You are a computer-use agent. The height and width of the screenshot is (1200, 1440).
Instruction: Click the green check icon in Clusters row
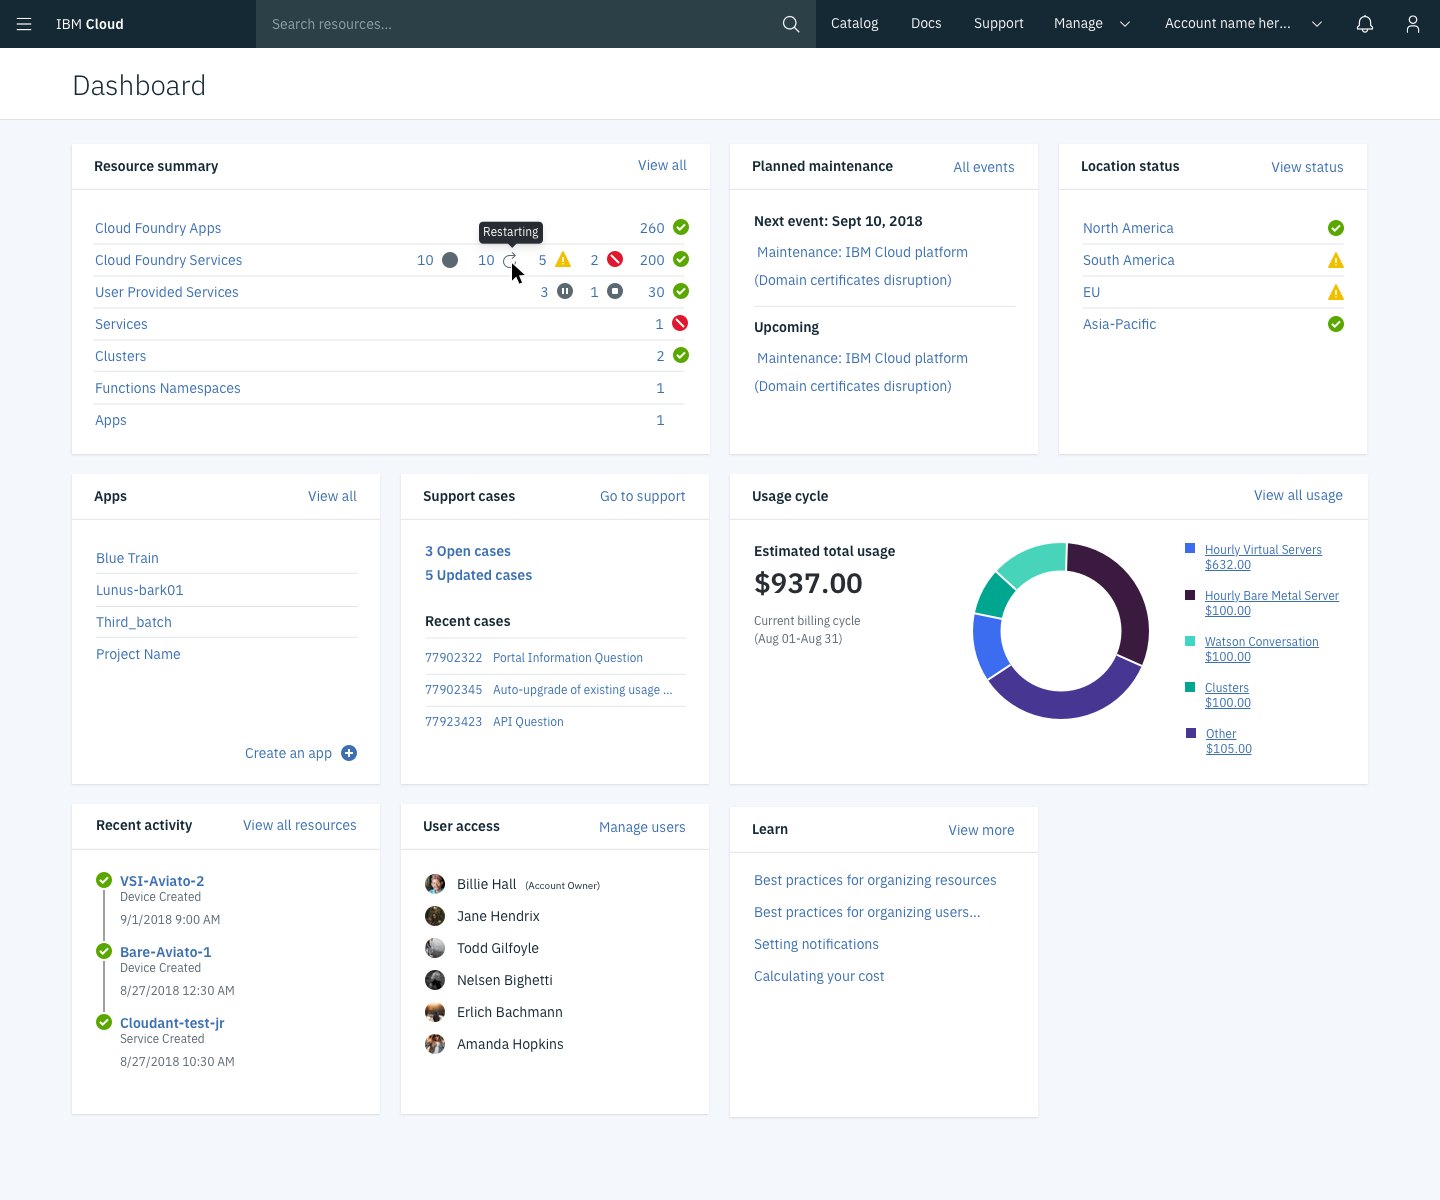(681, 355)
